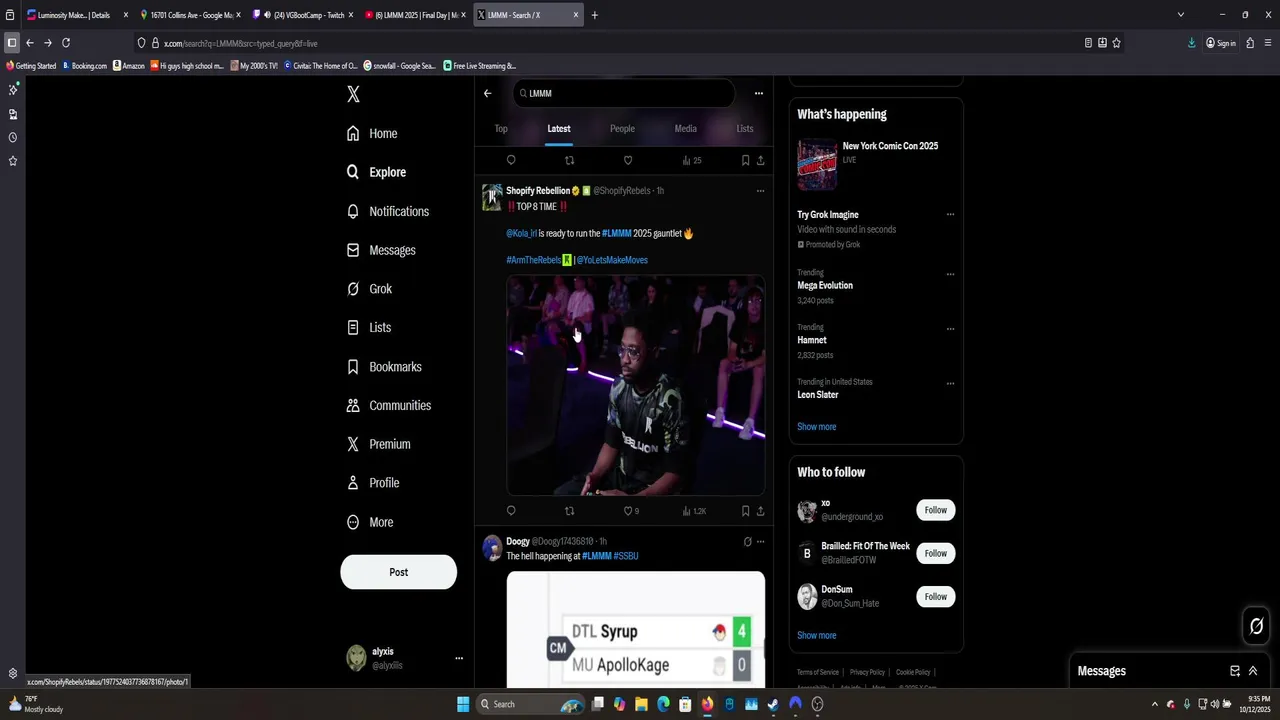Image resolution: width=1280 pixels, height=720 pixels.
Task: Click the Post button
Action: [x=398, y=572]
